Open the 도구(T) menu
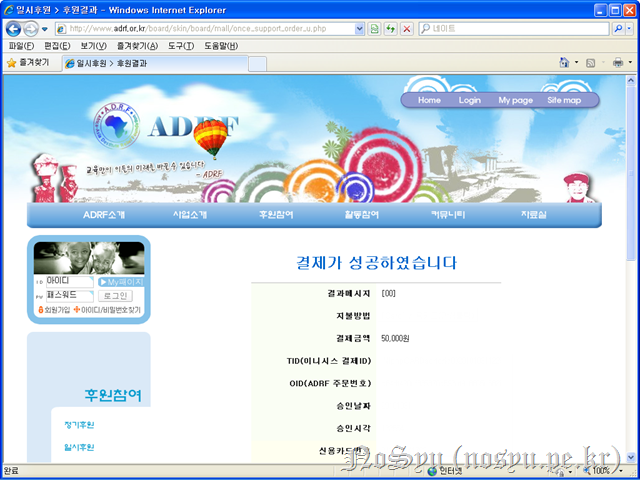This screenshot has width=640, height=480. (x=181, y=46)
